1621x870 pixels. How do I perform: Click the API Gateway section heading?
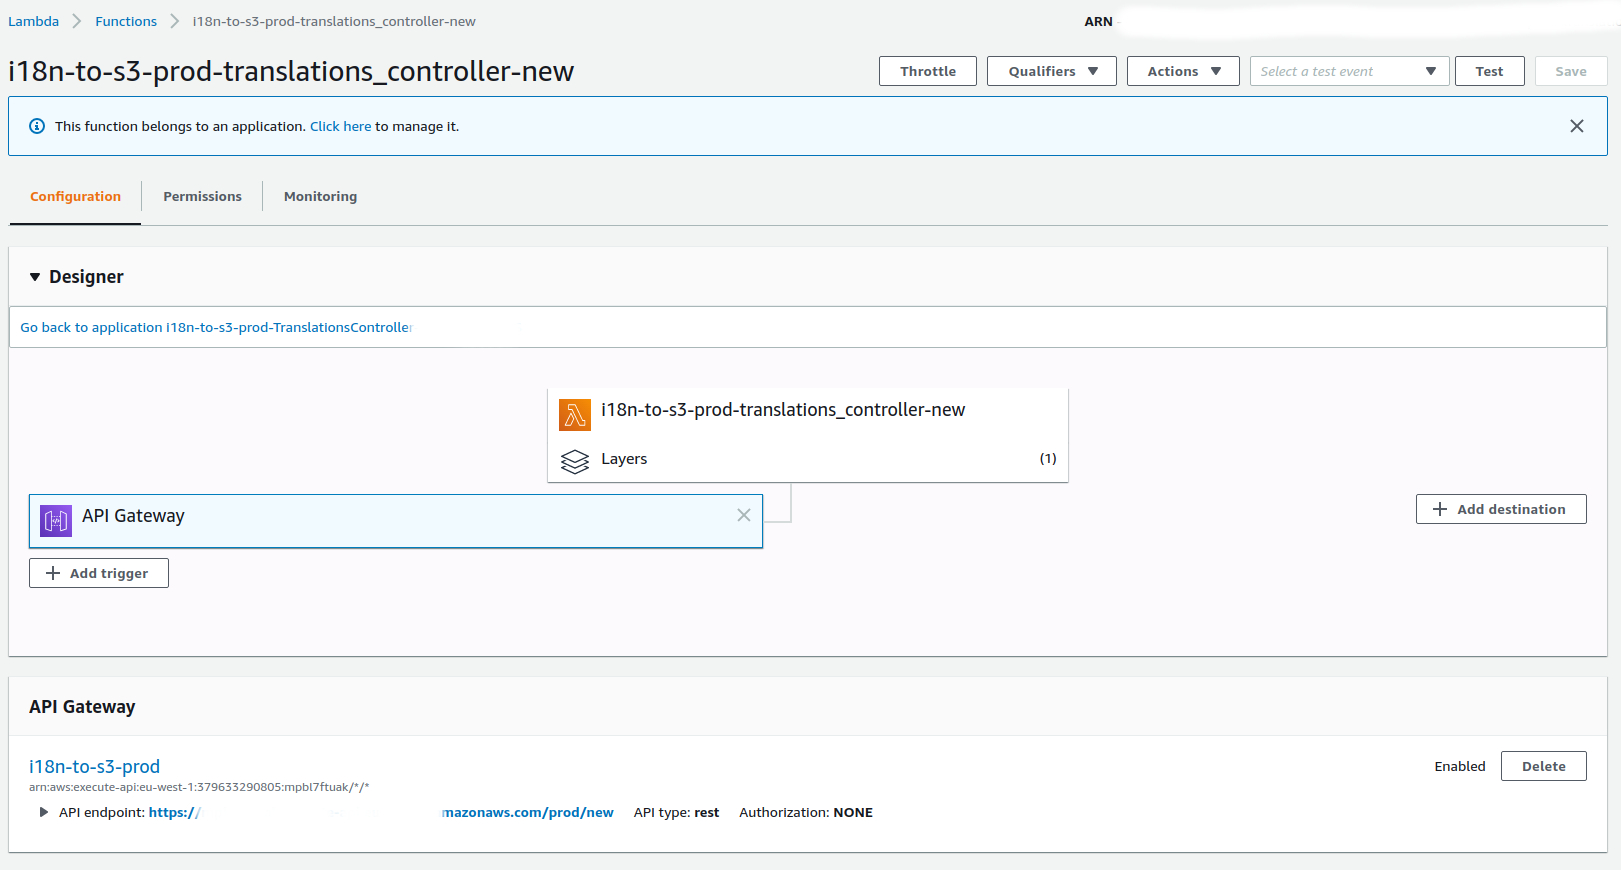pos(82,707)
